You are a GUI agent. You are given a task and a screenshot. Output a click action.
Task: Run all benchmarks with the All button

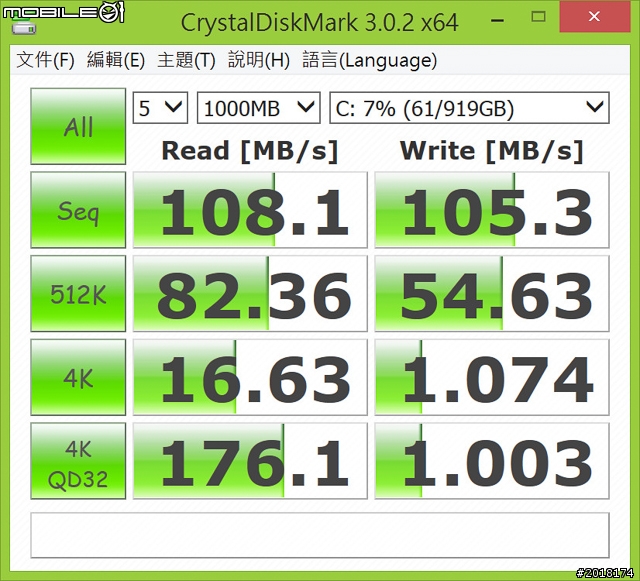point(78,126)
